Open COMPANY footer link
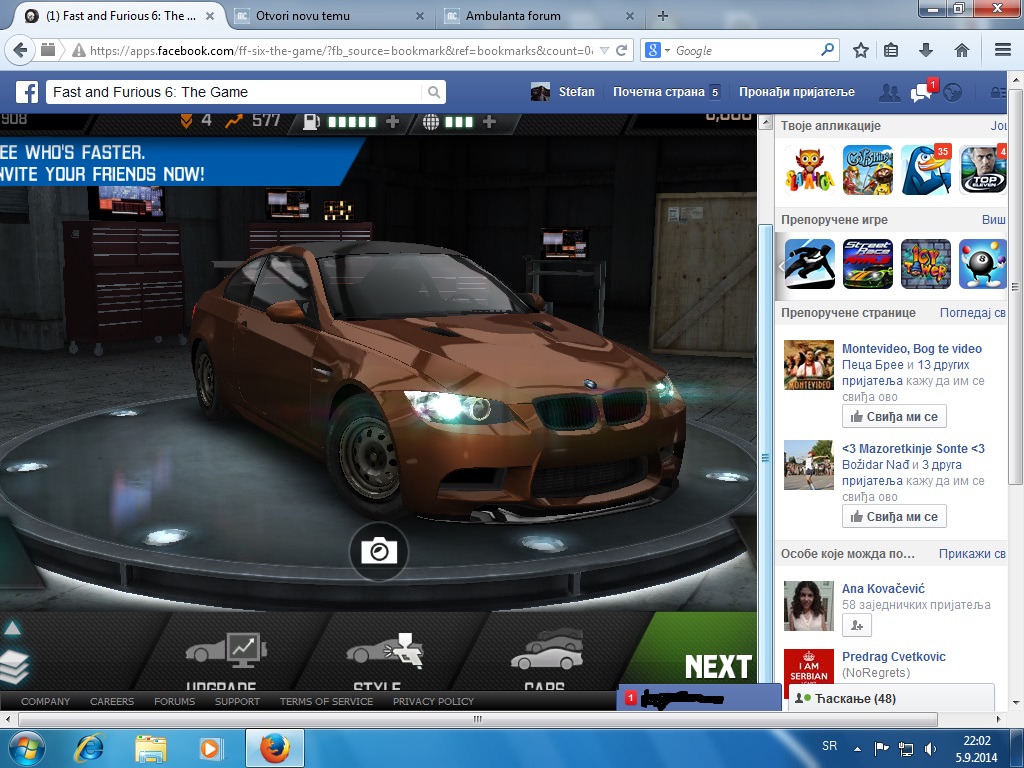 45,701
